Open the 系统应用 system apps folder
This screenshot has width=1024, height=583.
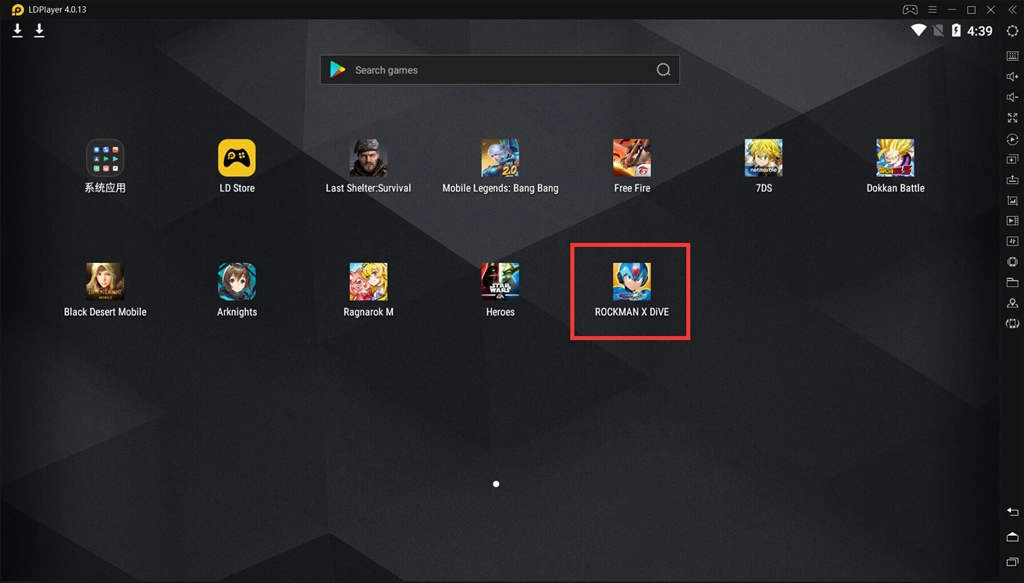point(104,157)
